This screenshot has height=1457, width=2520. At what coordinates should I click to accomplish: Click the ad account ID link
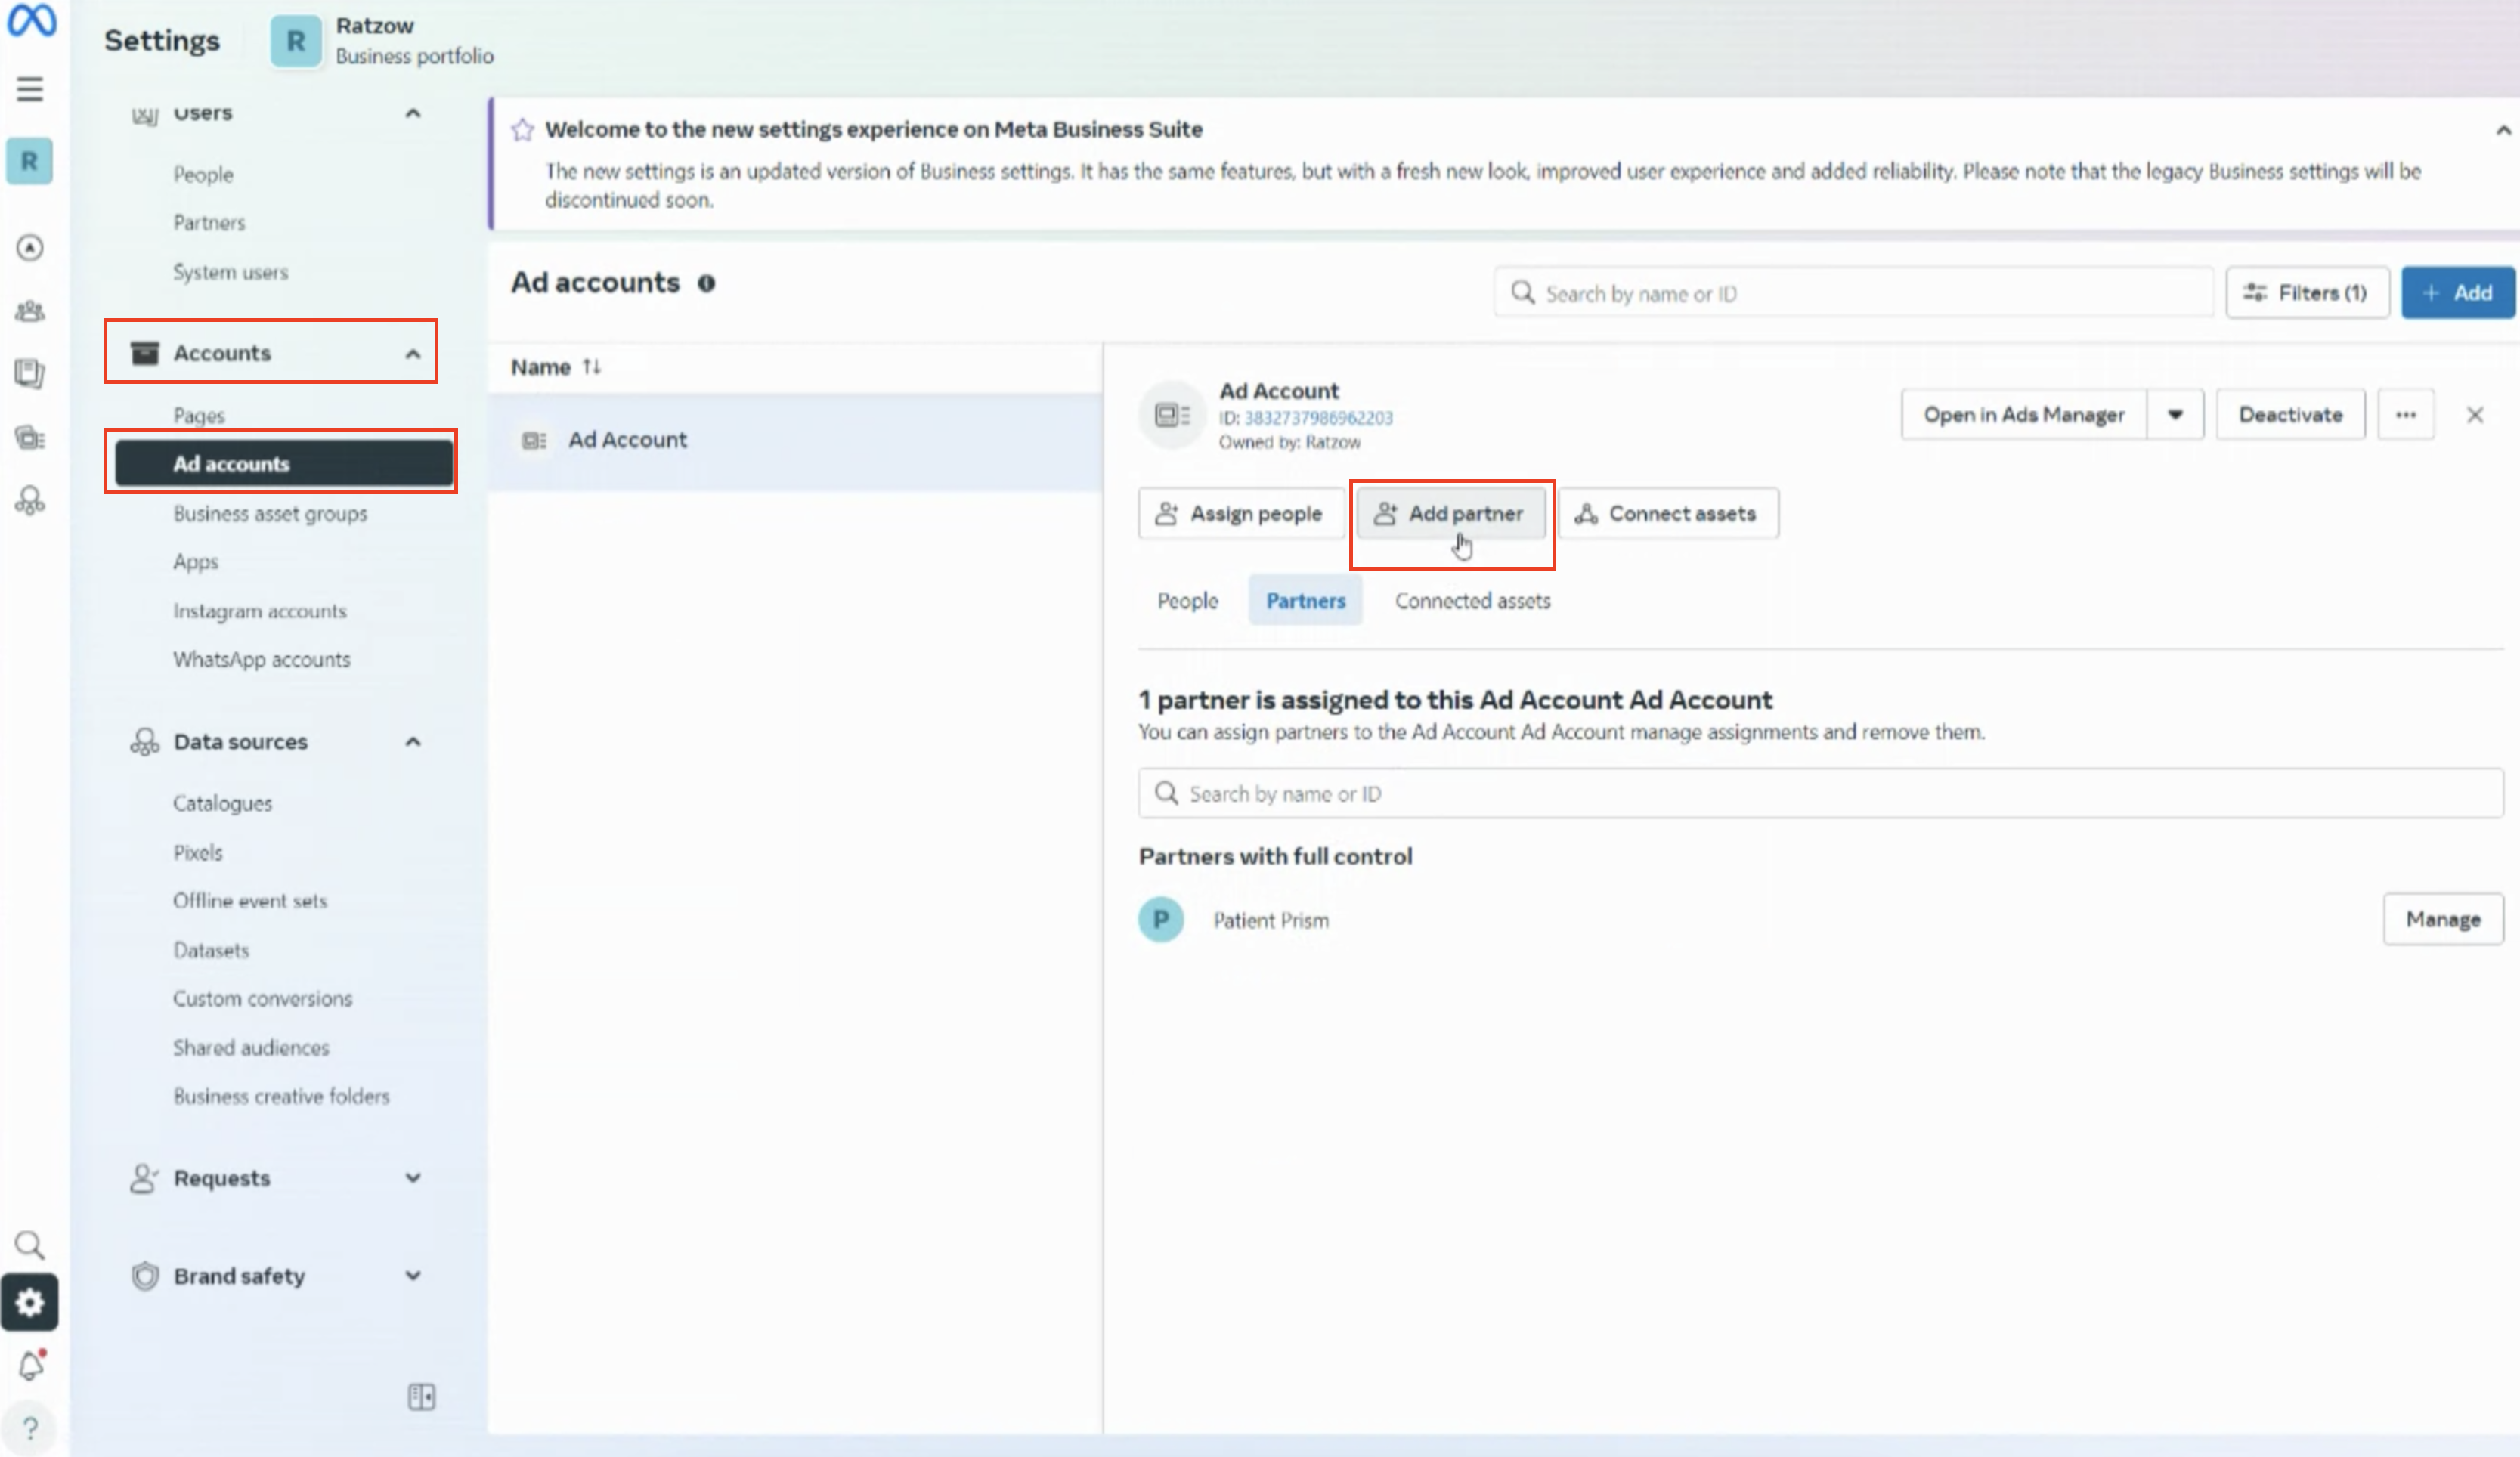coord(1318,418)
